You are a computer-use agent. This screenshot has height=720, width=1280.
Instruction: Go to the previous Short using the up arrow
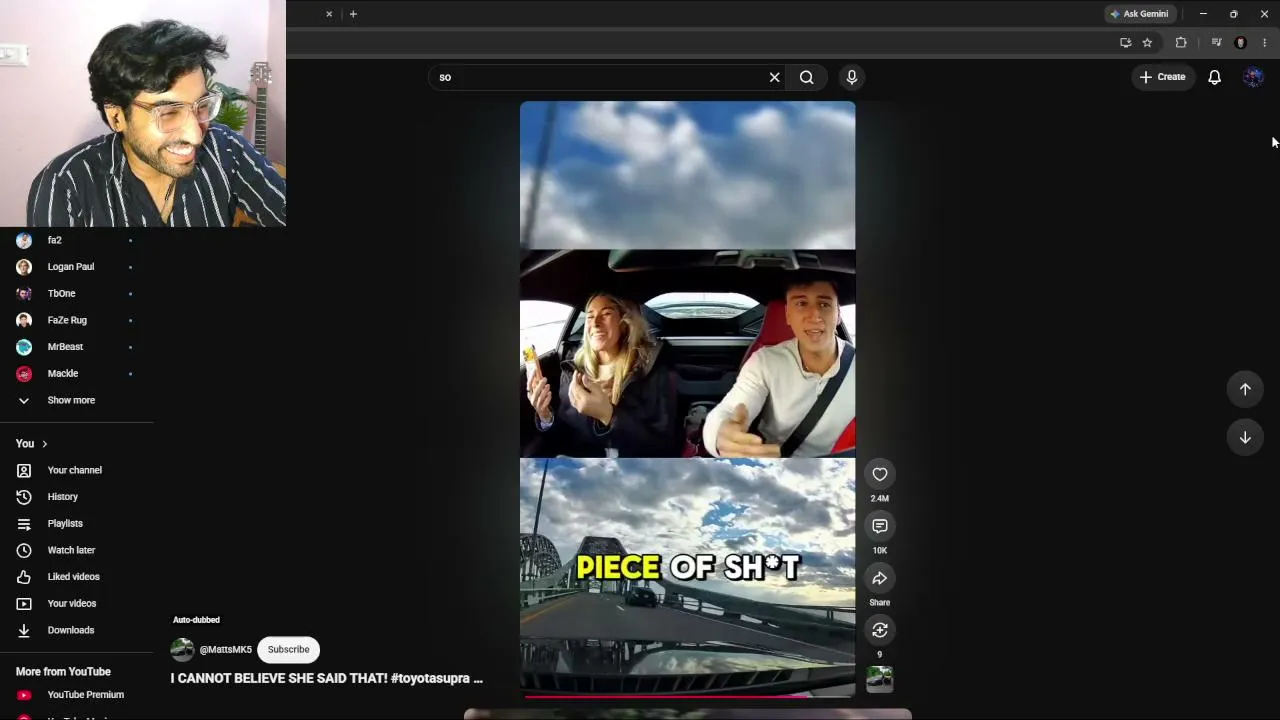(x=1245, y=389)
